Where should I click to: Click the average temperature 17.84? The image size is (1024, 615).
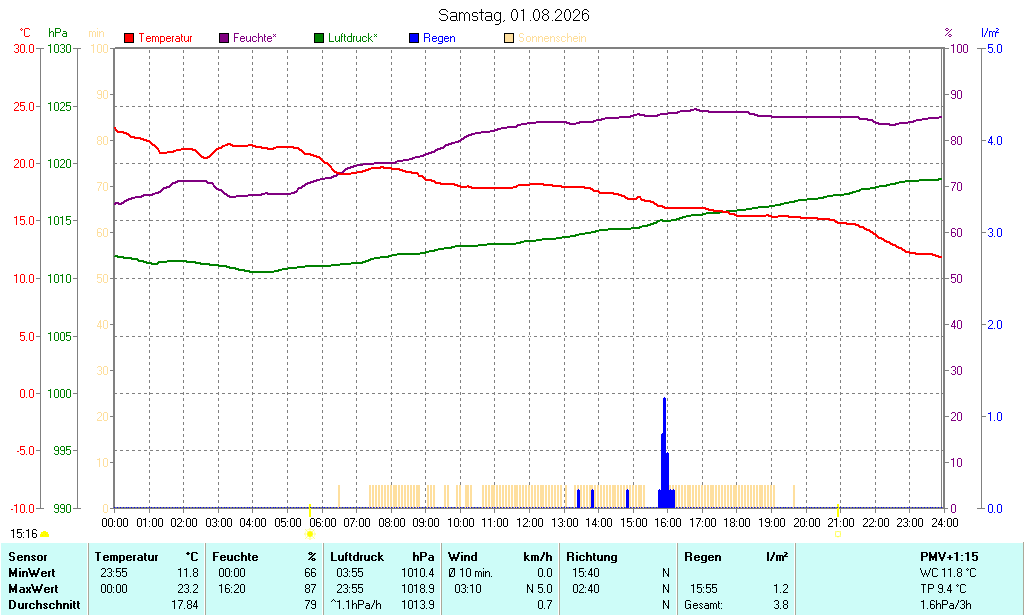click(185, 605)
